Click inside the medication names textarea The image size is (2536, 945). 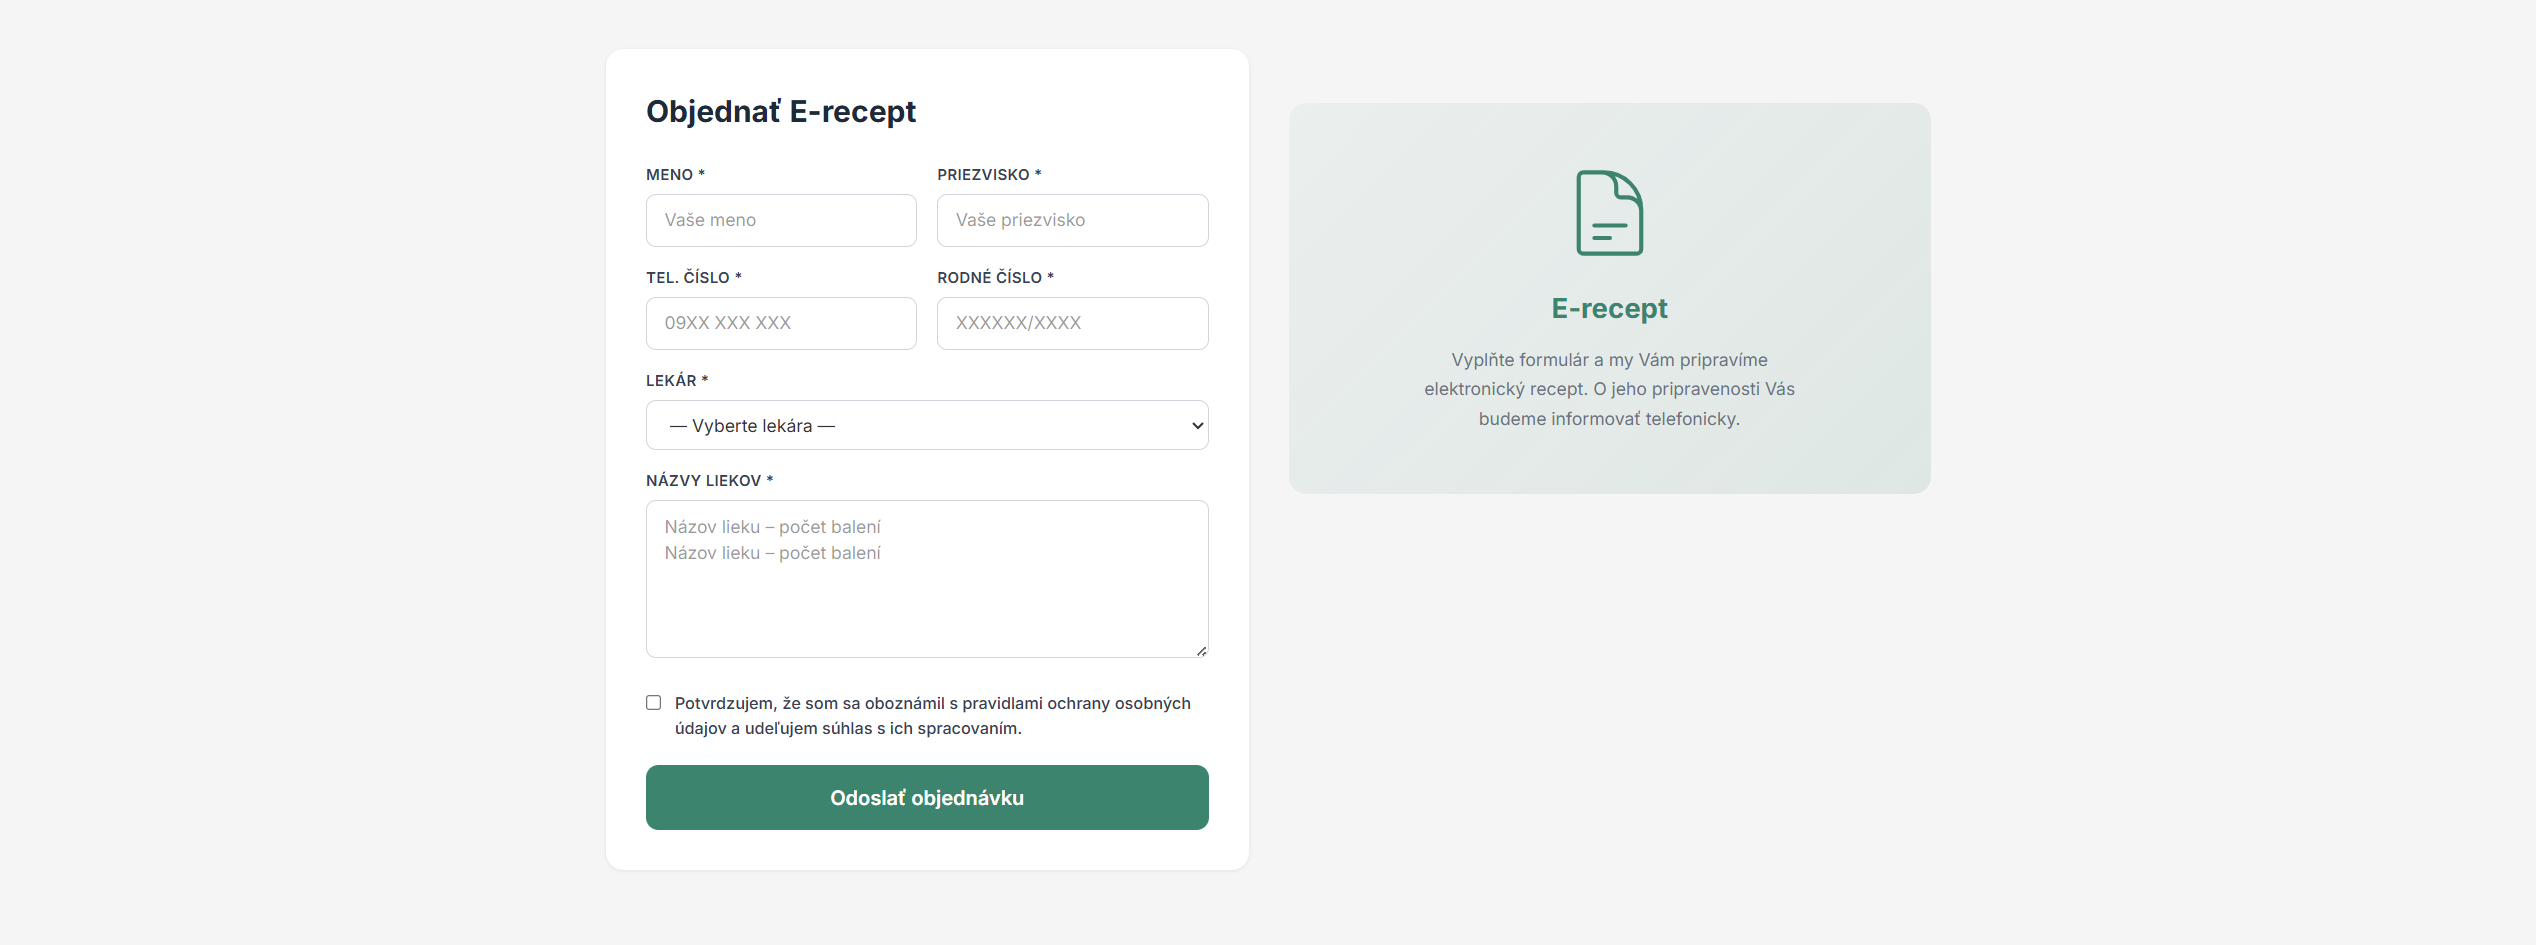click(x=926, y=590)
